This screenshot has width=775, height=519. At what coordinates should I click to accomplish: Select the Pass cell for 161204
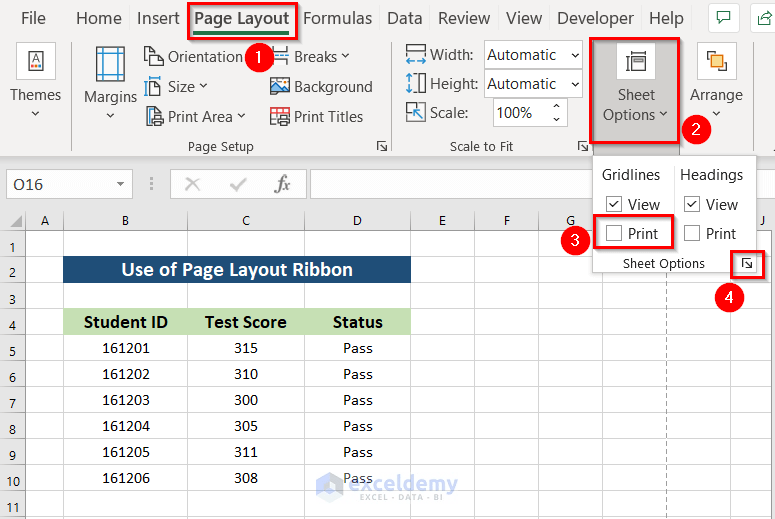(x=357, y=426)
